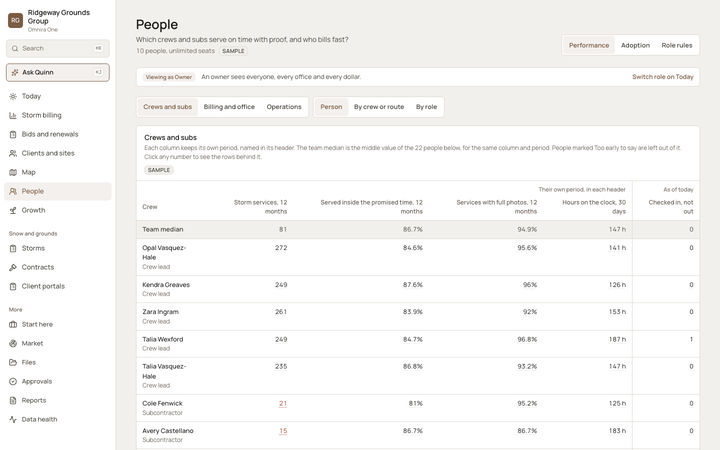This screenshot has width=720, height=450.
Task: Switch to the Adoption tab
Action: pos(635,45)
